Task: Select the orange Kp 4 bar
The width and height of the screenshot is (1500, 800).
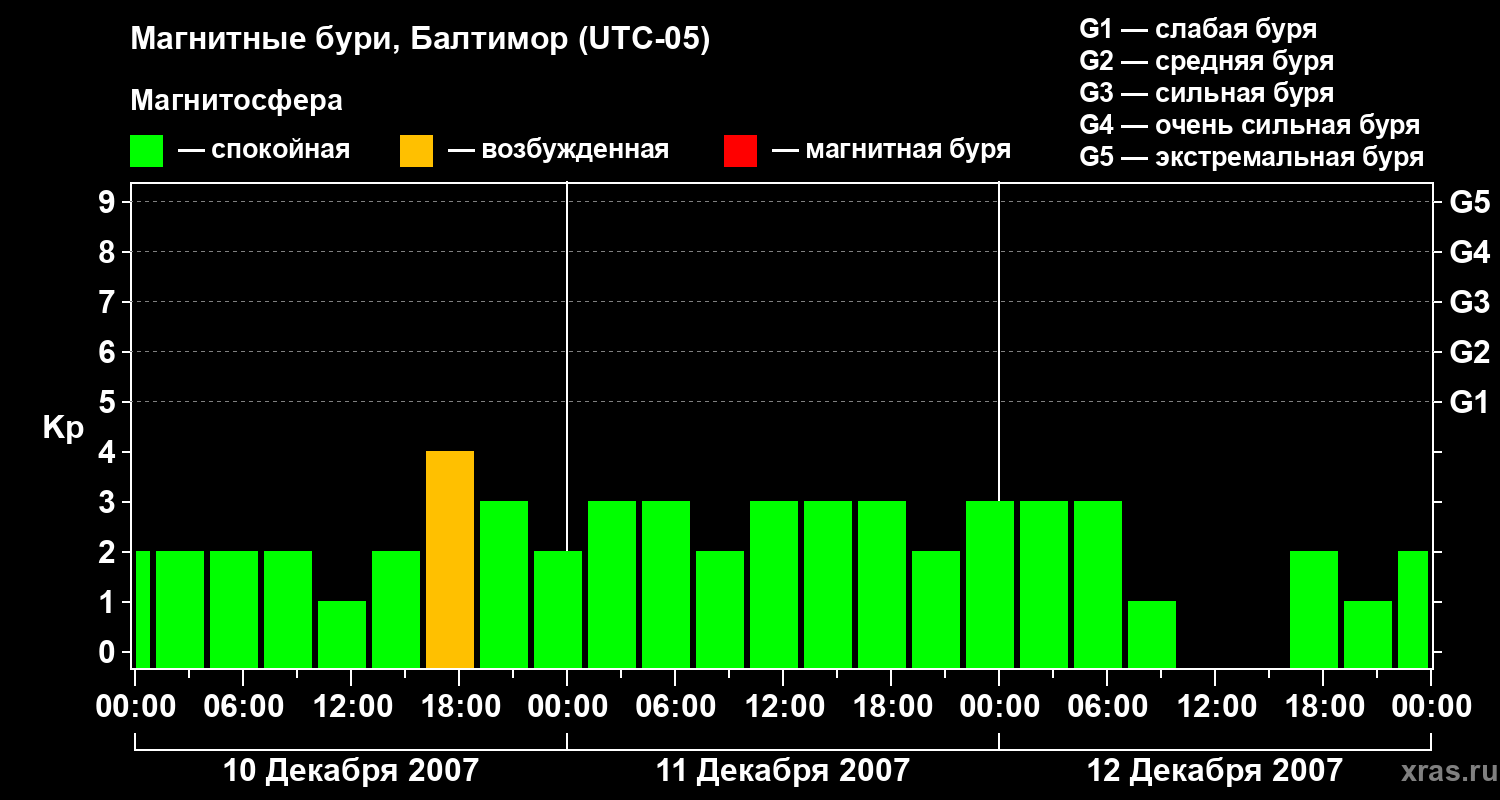Action: [450, 560]
